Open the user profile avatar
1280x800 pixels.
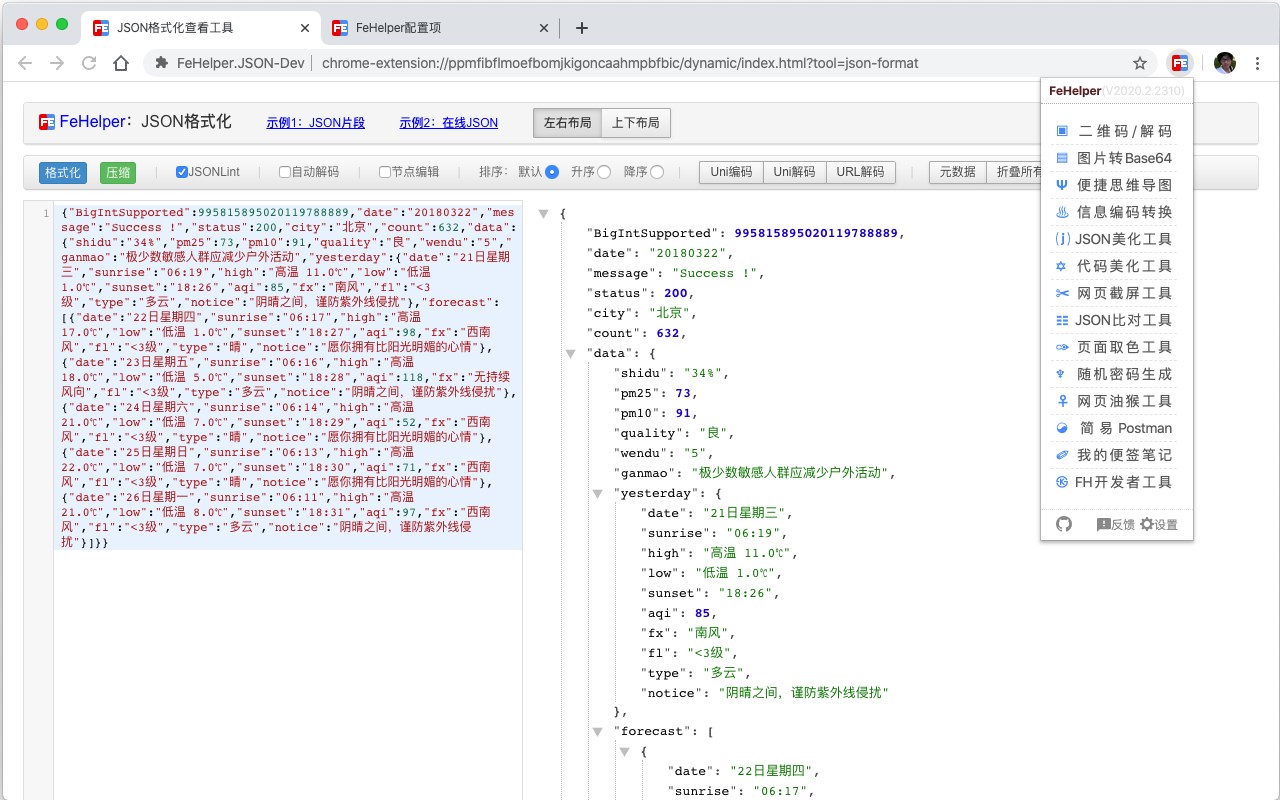1225,63
